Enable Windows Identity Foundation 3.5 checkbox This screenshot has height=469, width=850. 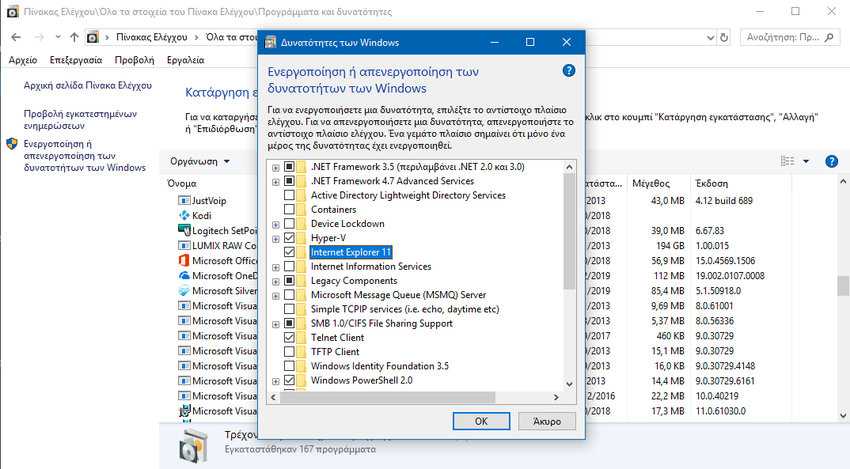tap(289, 366)
